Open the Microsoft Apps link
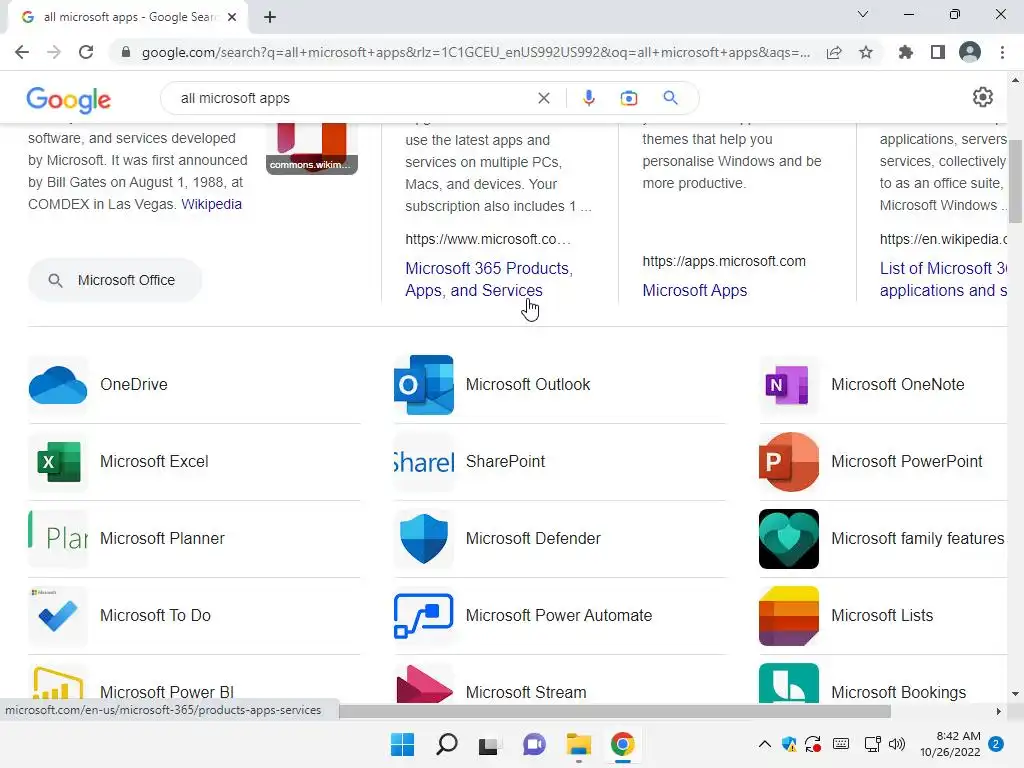1024x768 pixels. pyautogui.click(x=695, y=291)
